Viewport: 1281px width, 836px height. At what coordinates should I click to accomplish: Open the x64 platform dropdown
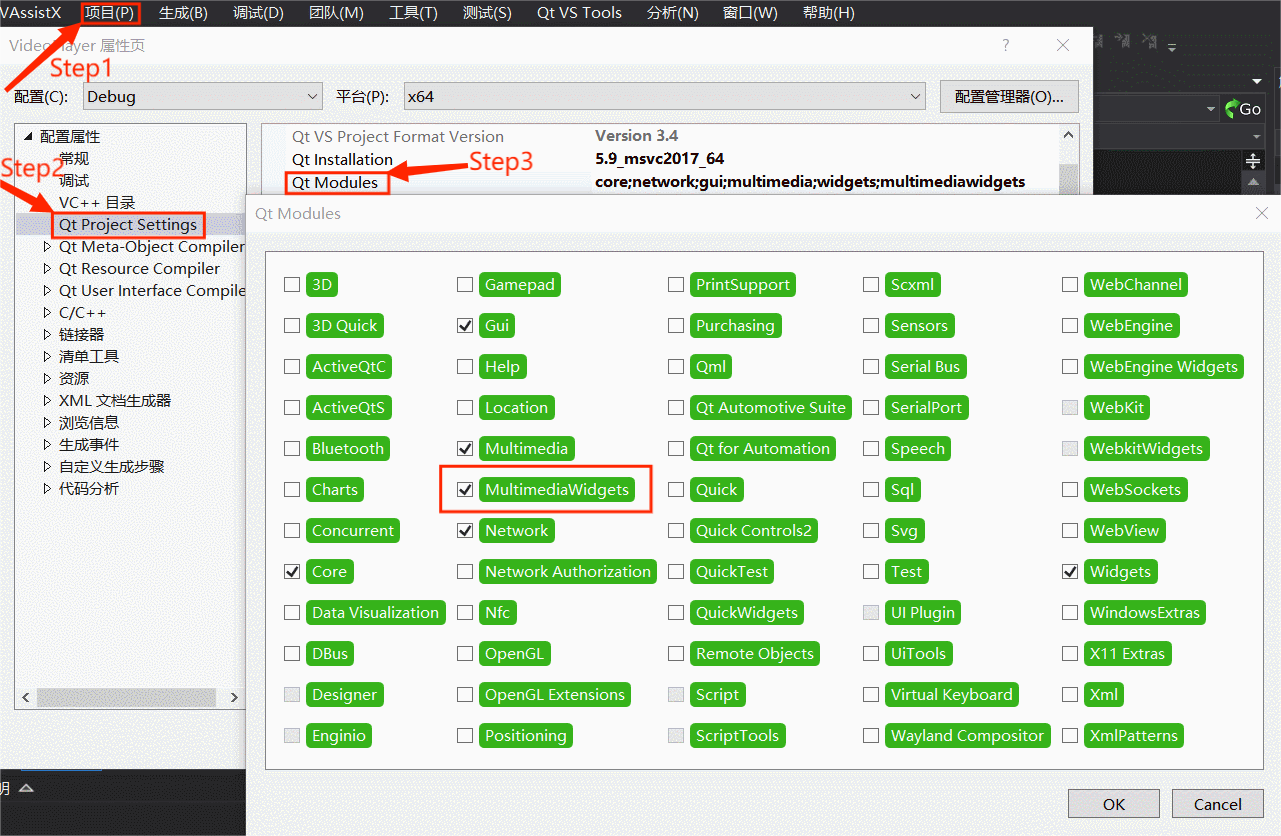pos(915,96)
